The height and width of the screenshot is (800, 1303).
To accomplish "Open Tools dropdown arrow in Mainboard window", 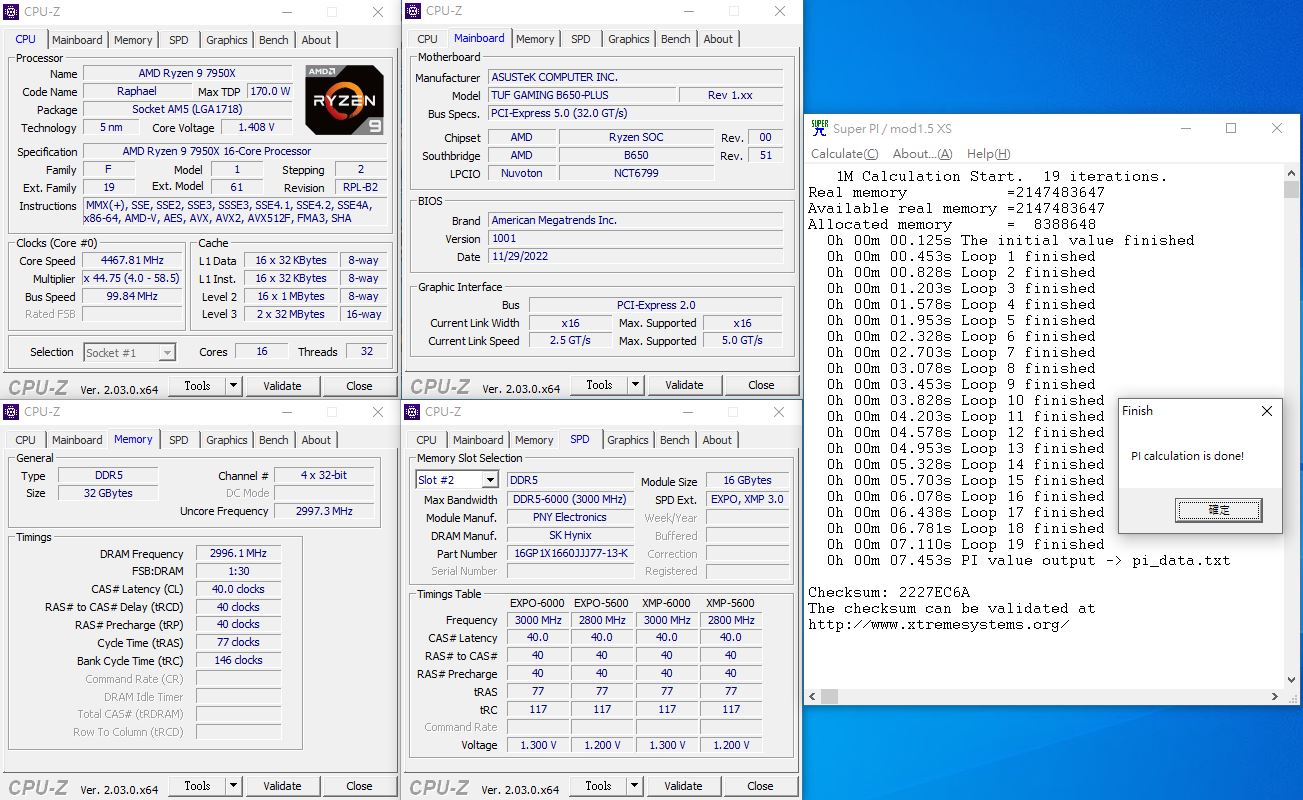I will [x=635, y=385].
